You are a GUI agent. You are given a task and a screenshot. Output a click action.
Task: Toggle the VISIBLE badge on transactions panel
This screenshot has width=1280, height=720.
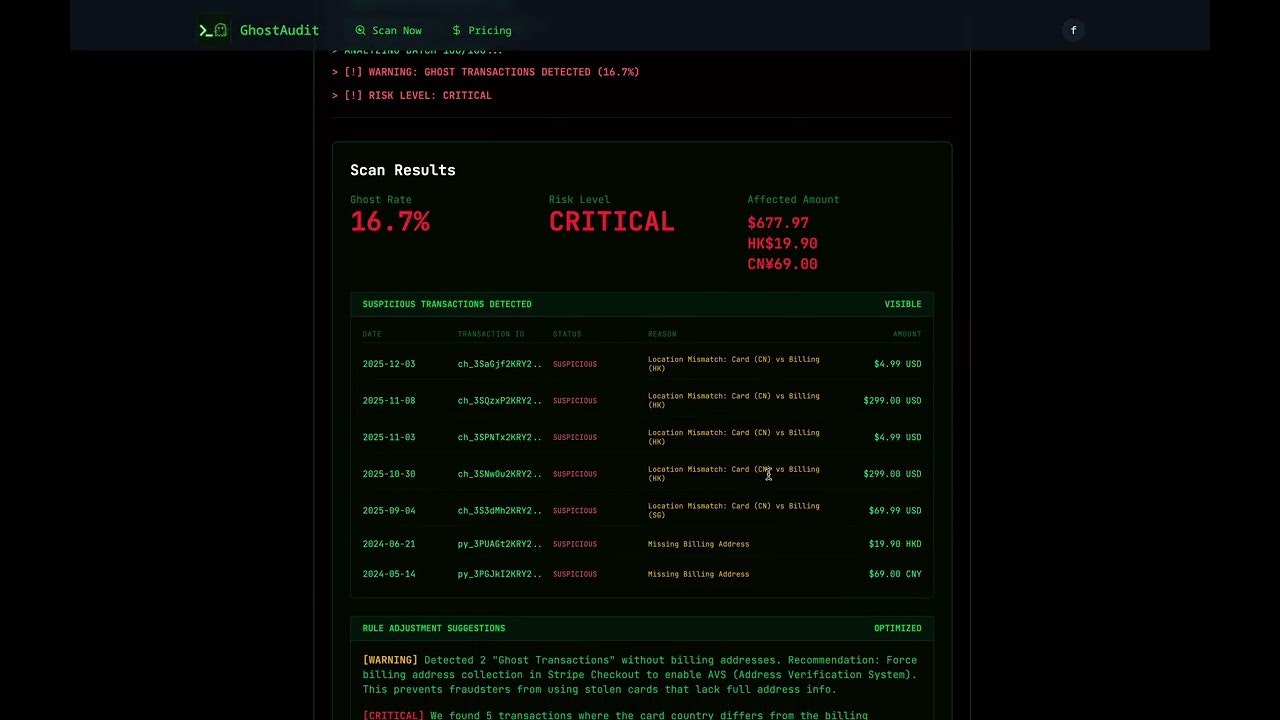(x=903, y=303)
